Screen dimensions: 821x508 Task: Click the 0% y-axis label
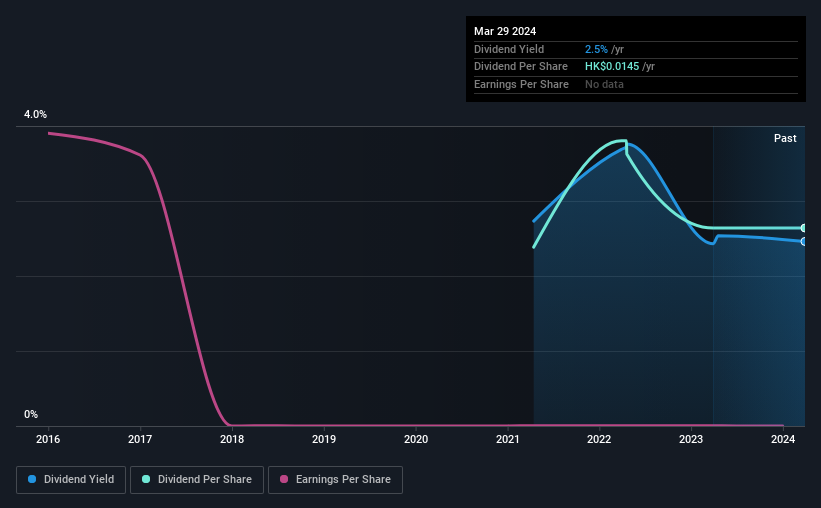pos(31,414)
